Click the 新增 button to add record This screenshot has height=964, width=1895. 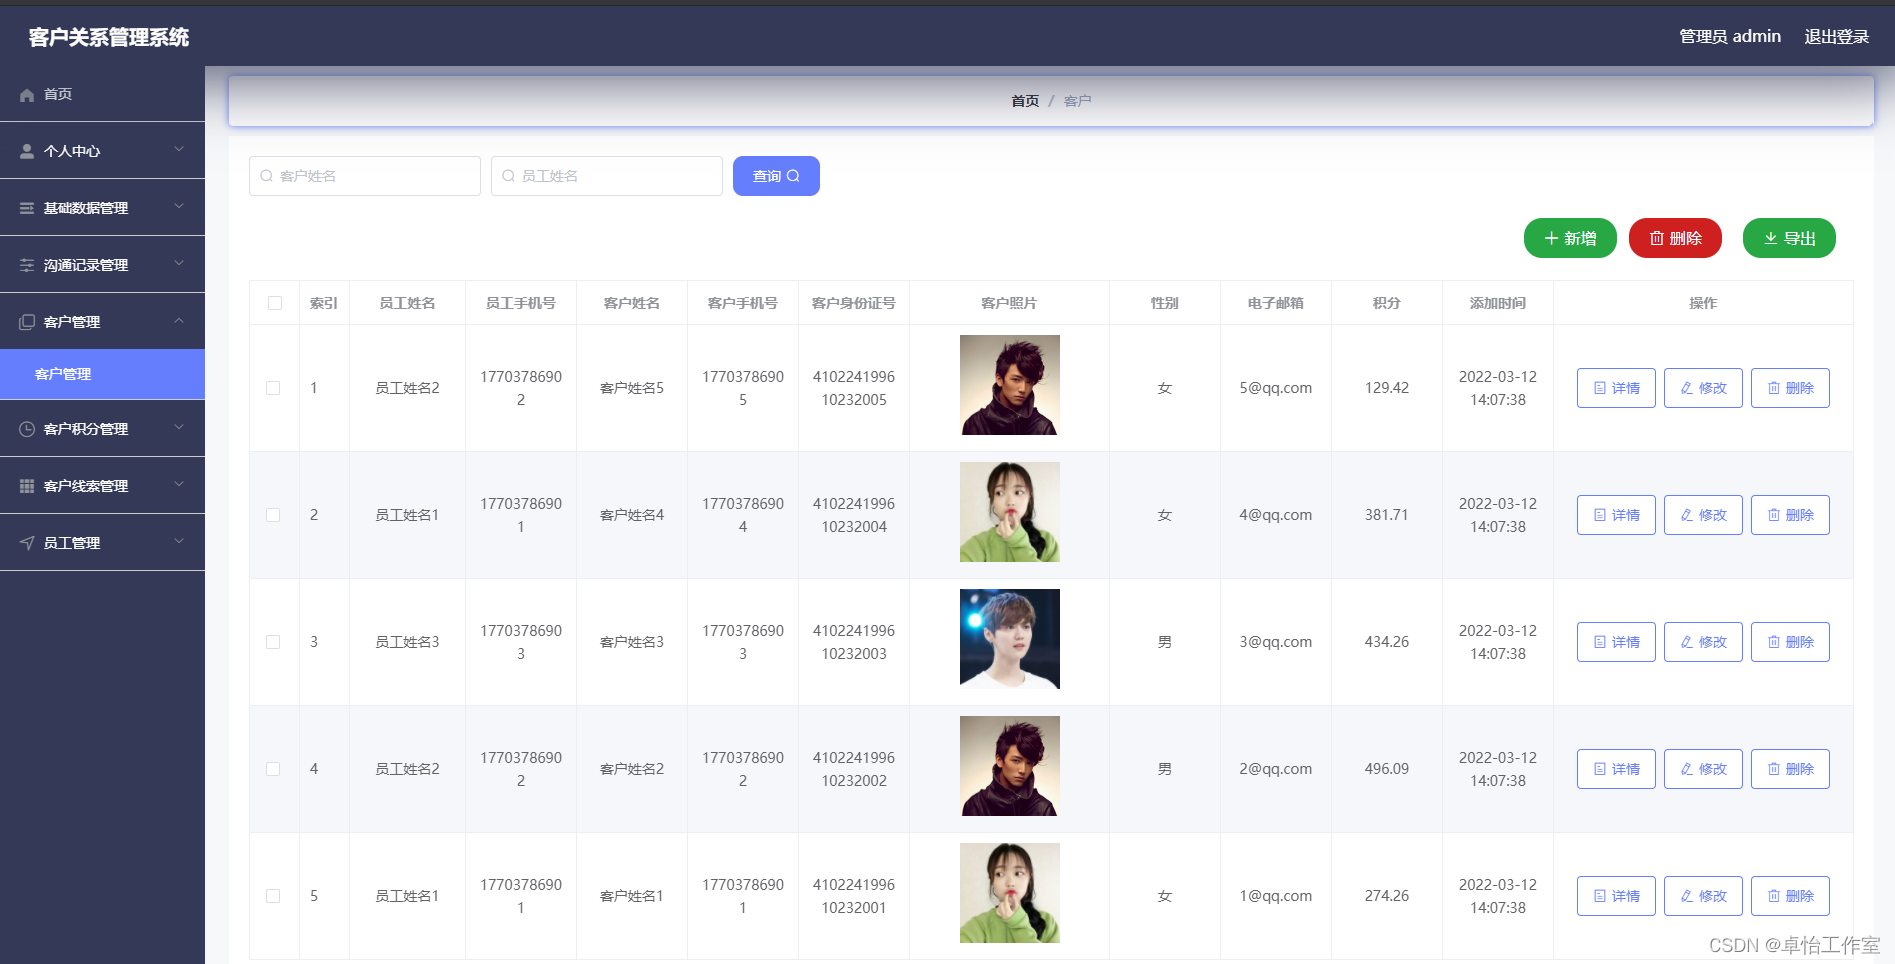point(1570,238)
